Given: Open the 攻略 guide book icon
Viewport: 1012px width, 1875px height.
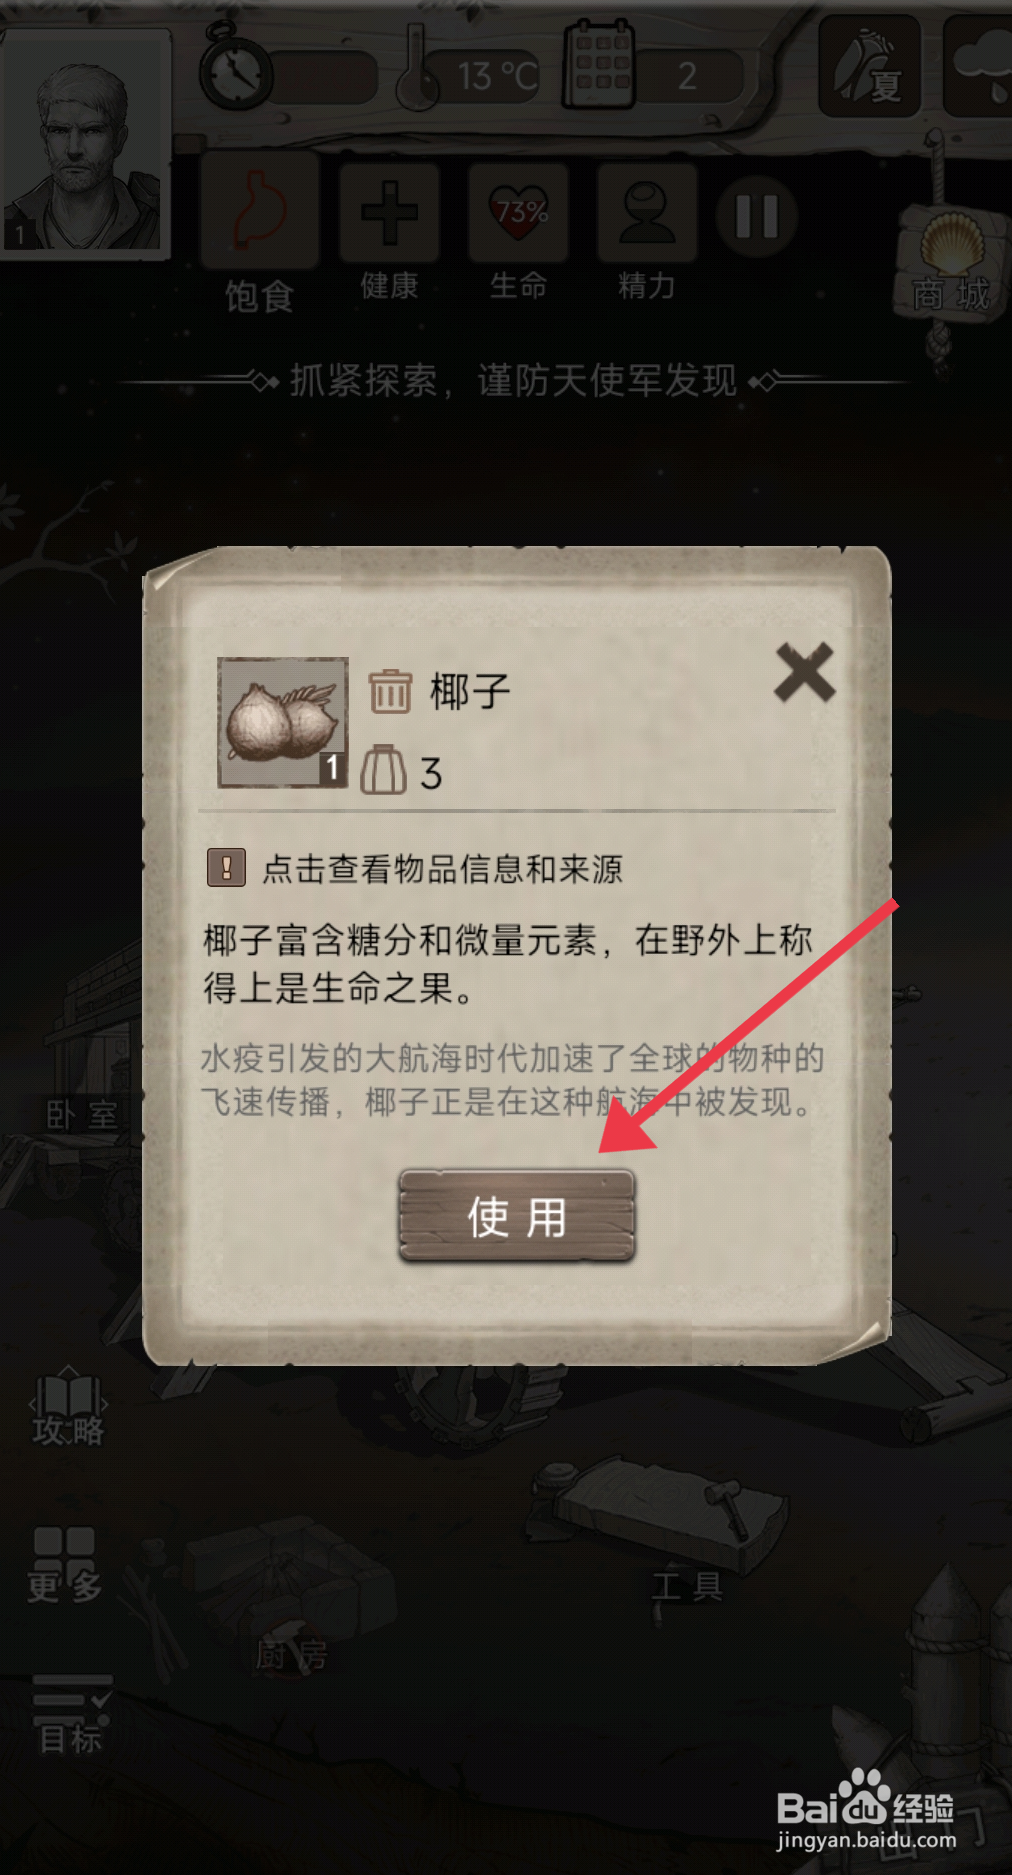Looking at the screenshot, I should (x=68, y=1407).
